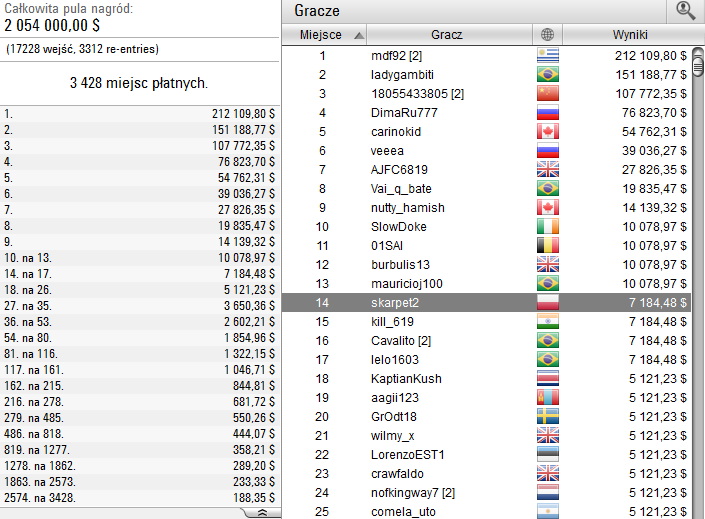Click the magnifier search icon in Gracze header

point(685,11)
